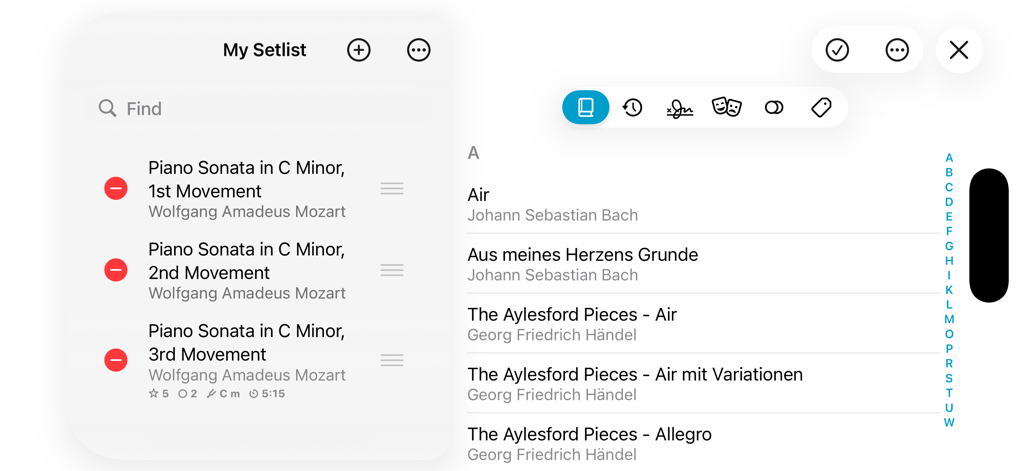Switch to the Recent history tab
The width and height of the screenshot is (1024, 471).
(x=632, y=107)
